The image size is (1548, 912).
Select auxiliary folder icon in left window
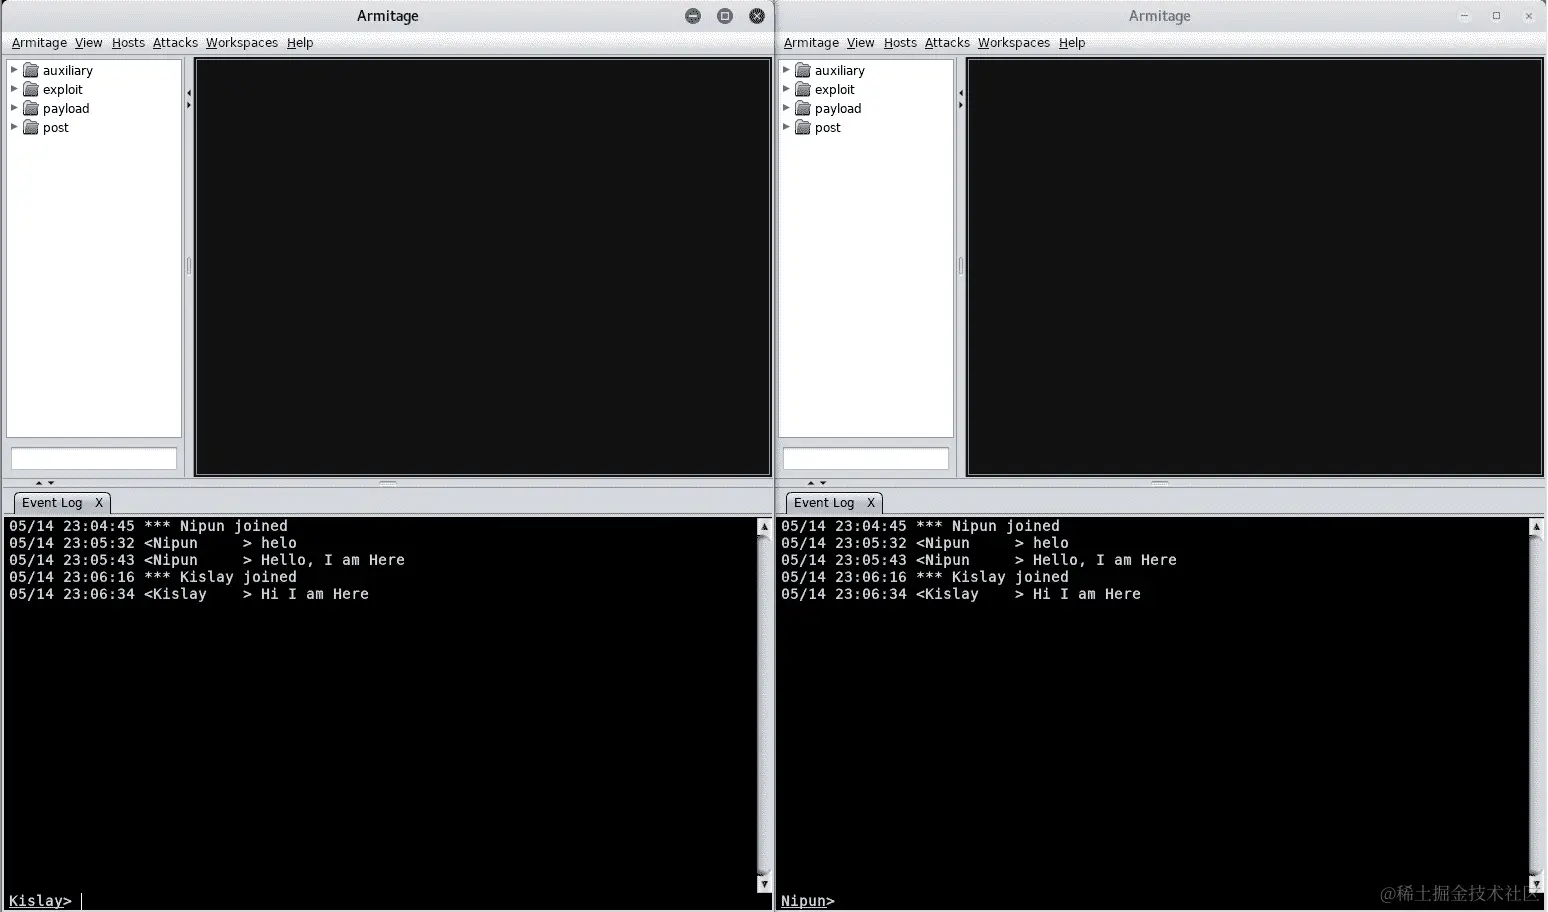click(31, 70)
